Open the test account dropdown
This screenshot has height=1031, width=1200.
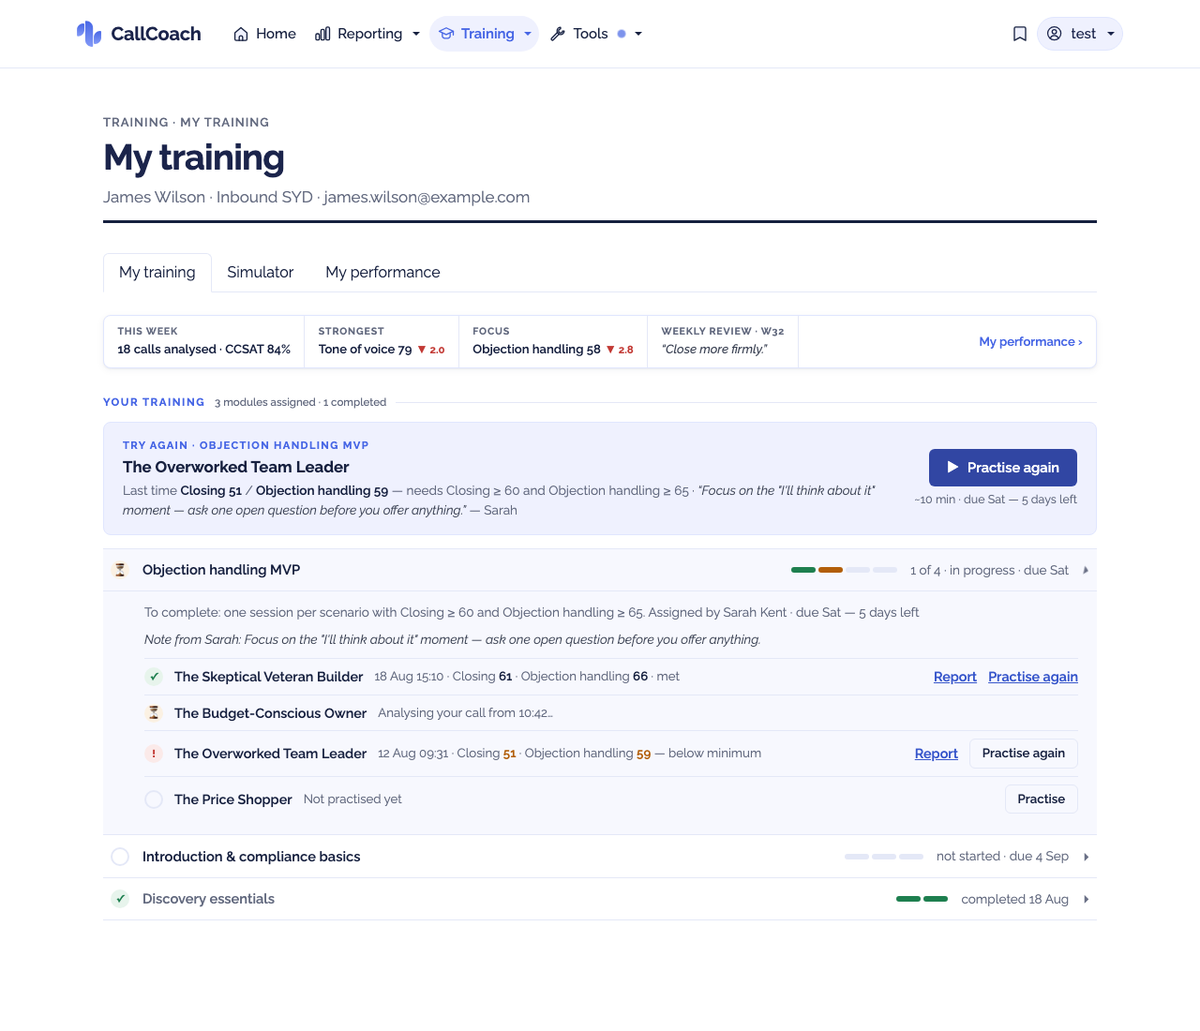pyautogui.click(x=1080, y=34)
